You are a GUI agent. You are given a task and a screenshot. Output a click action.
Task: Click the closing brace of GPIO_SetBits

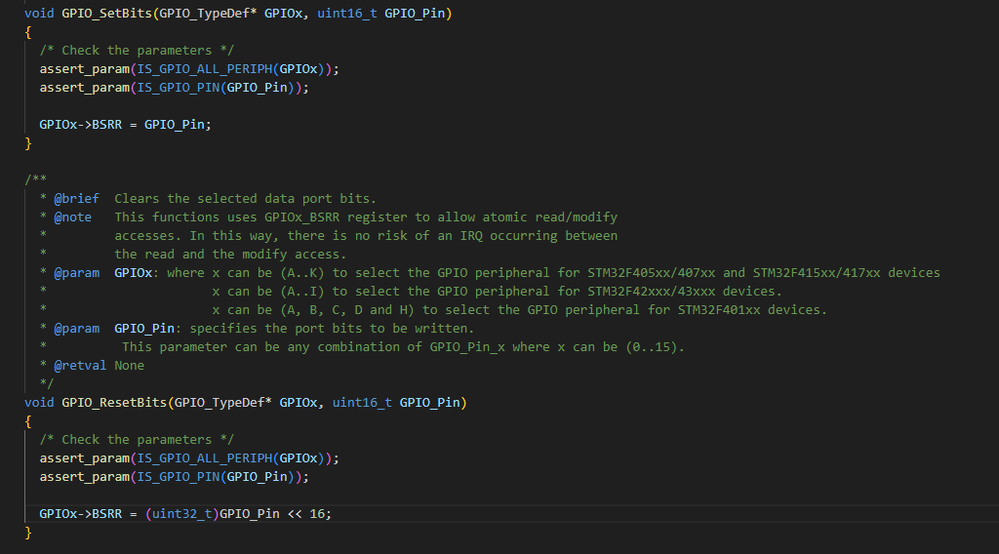28,143
